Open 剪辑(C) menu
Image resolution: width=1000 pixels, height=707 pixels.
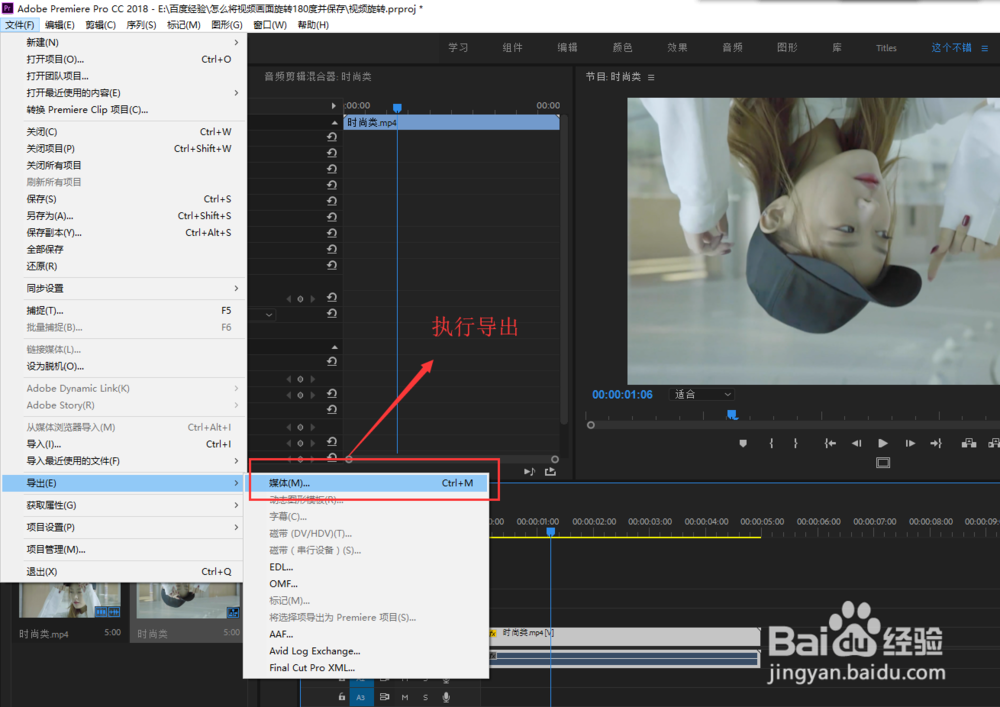coord(101,25)
